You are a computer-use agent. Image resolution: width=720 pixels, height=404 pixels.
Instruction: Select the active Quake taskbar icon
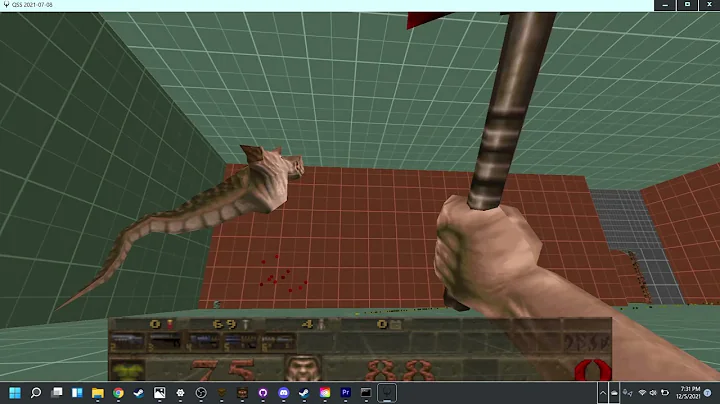387,393
